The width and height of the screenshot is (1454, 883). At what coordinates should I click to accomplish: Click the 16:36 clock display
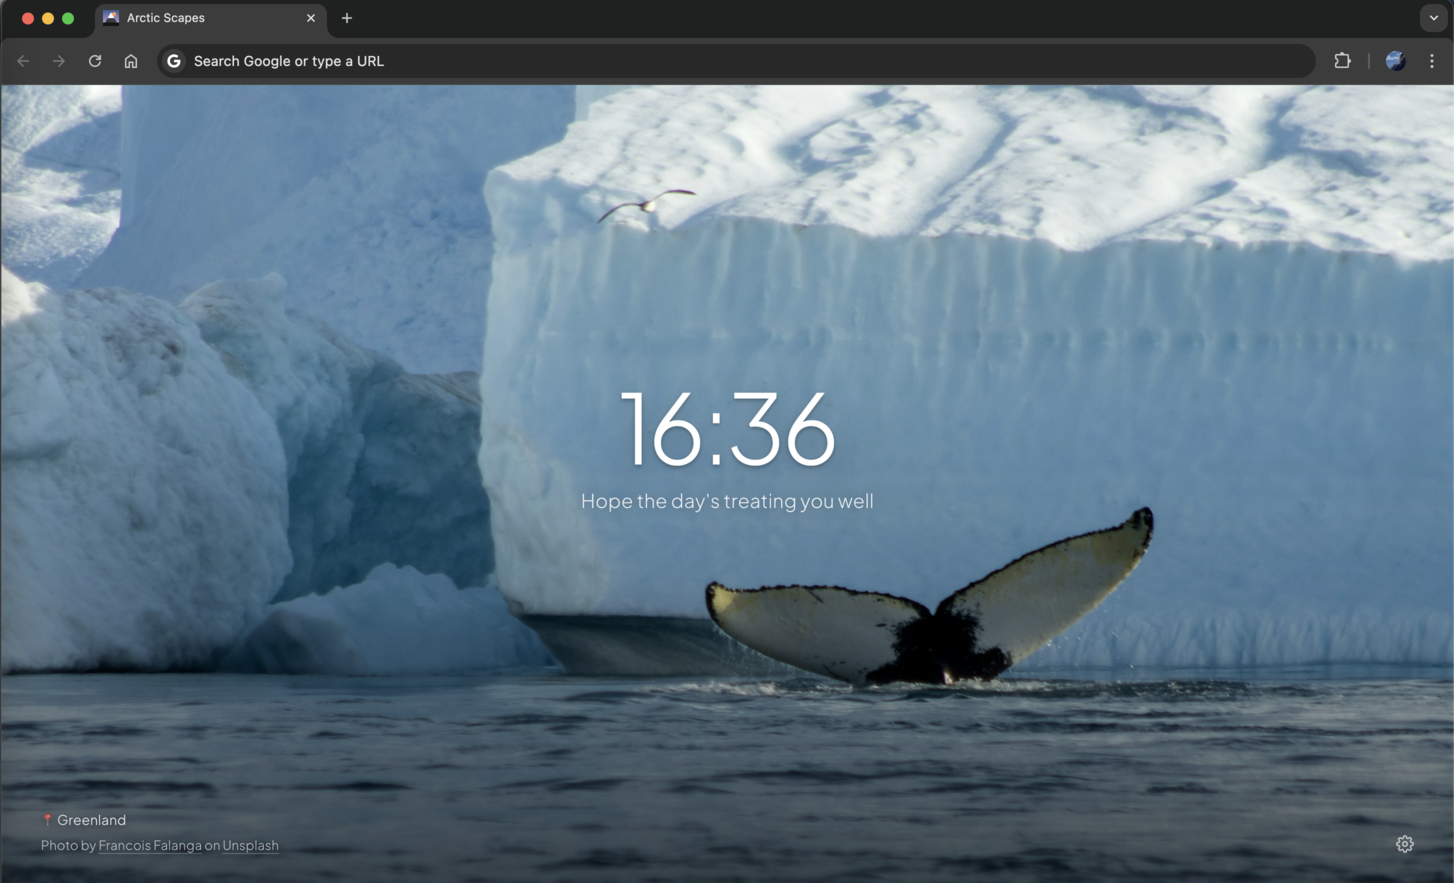pos(727,430)
